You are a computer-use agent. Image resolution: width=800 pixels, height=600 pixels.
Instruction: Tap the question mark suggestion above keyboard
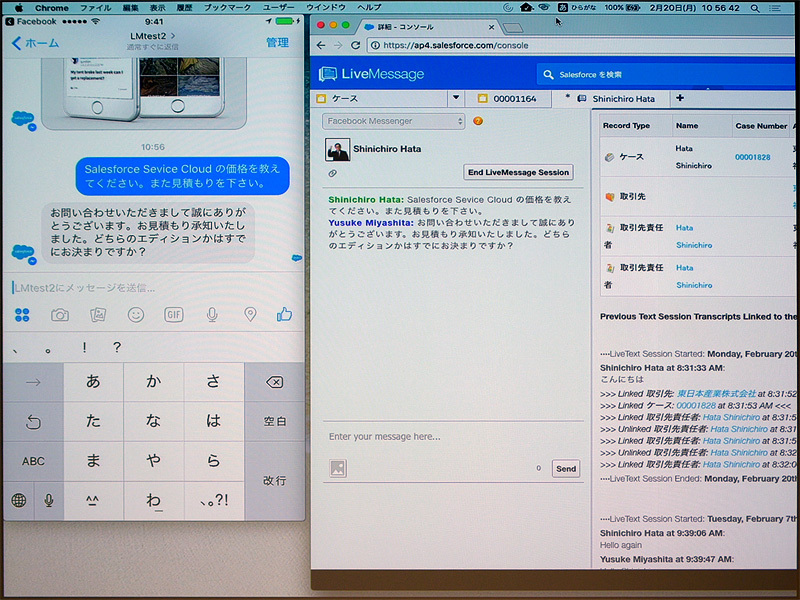(x=117, y=347)
